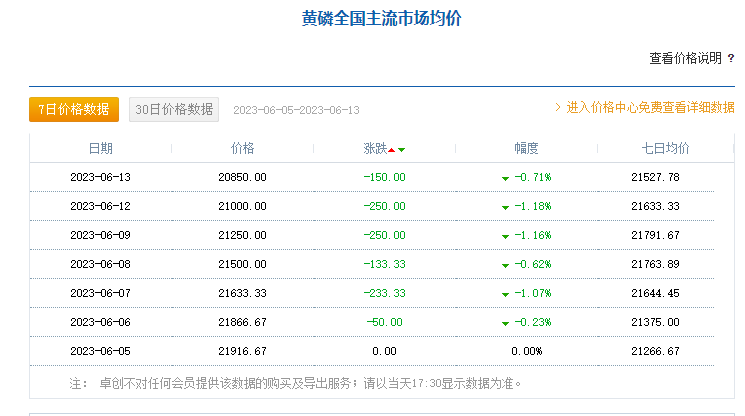This screenshot has width=745, height=416.
Task: Click change value -50.00
Action: pyautogui.click(x=384, y=322)
